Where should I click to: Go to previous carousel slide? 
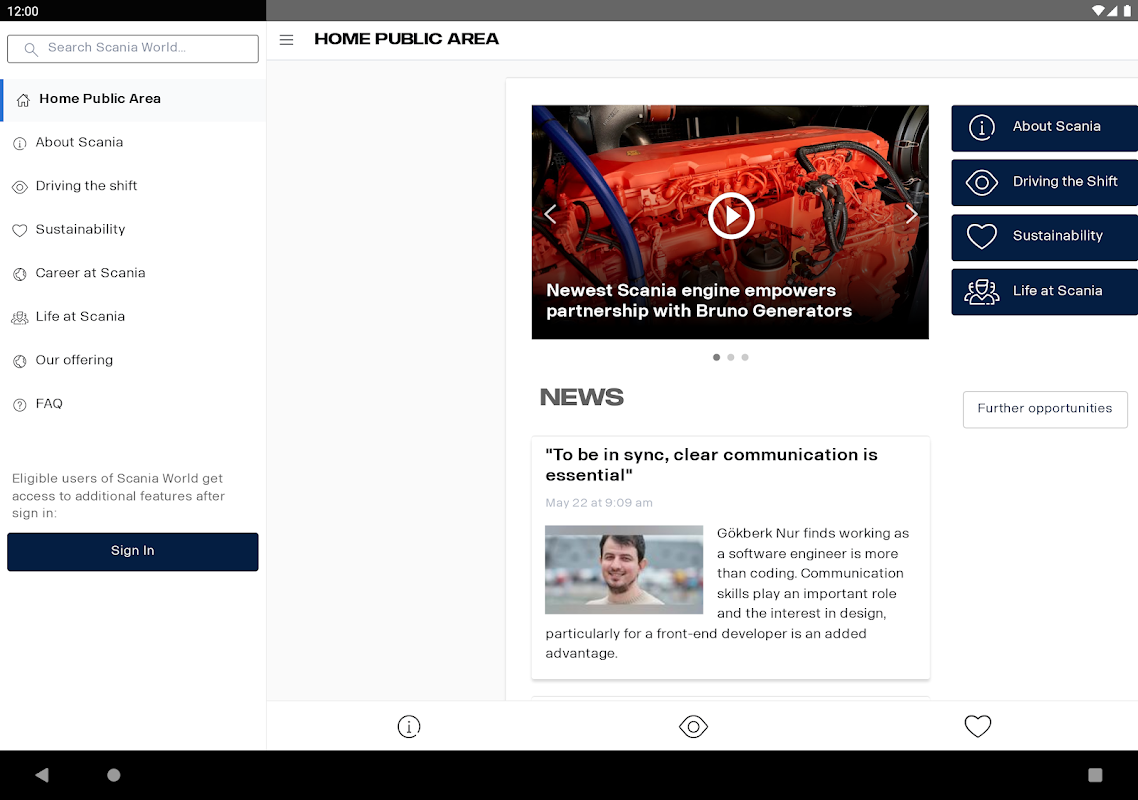pyautogui.click(x=550, y=213)
